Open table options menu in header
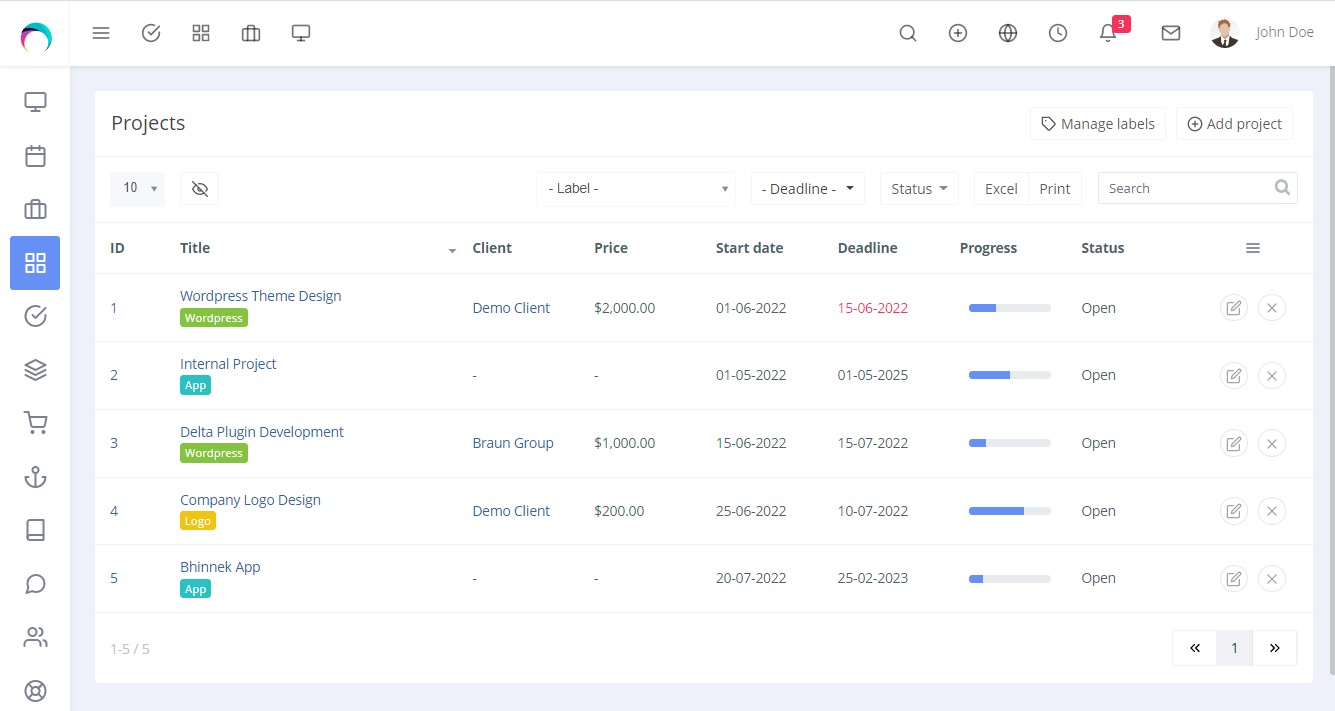1335x711 pixels. click(1253, 248)
